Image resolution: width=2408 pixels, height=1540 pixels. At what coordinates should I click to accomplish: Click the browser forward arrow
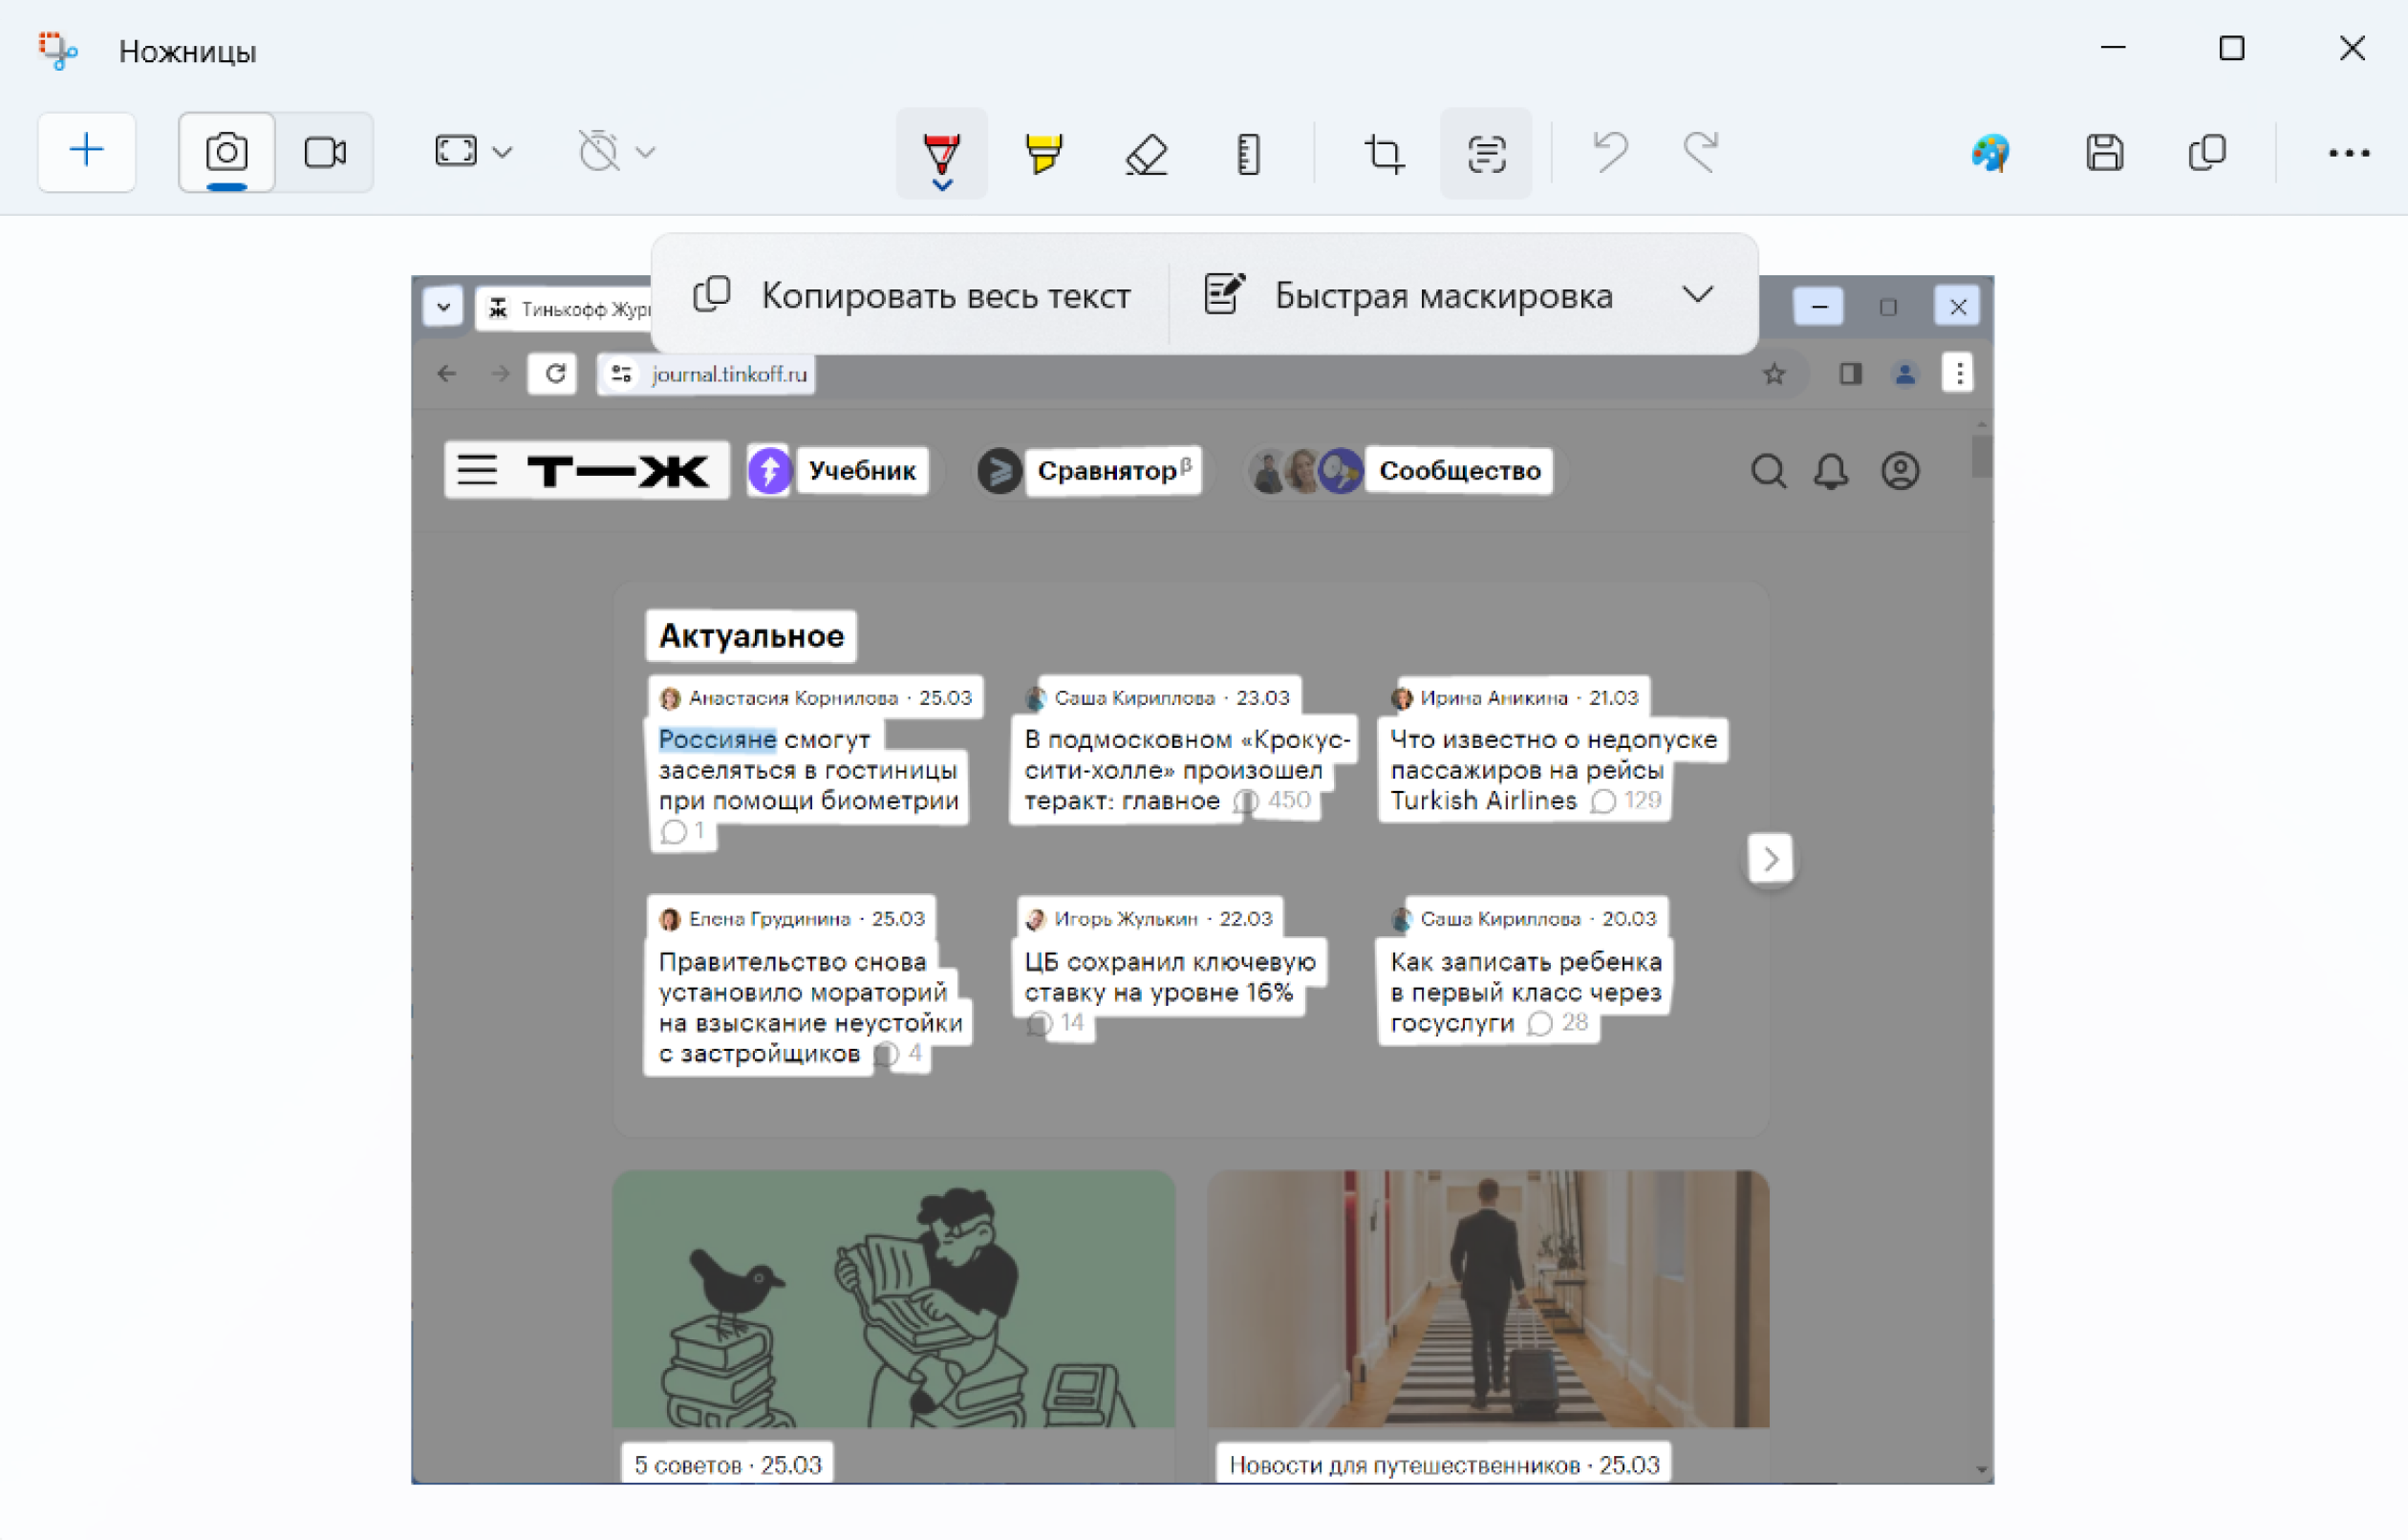(501, 374)
